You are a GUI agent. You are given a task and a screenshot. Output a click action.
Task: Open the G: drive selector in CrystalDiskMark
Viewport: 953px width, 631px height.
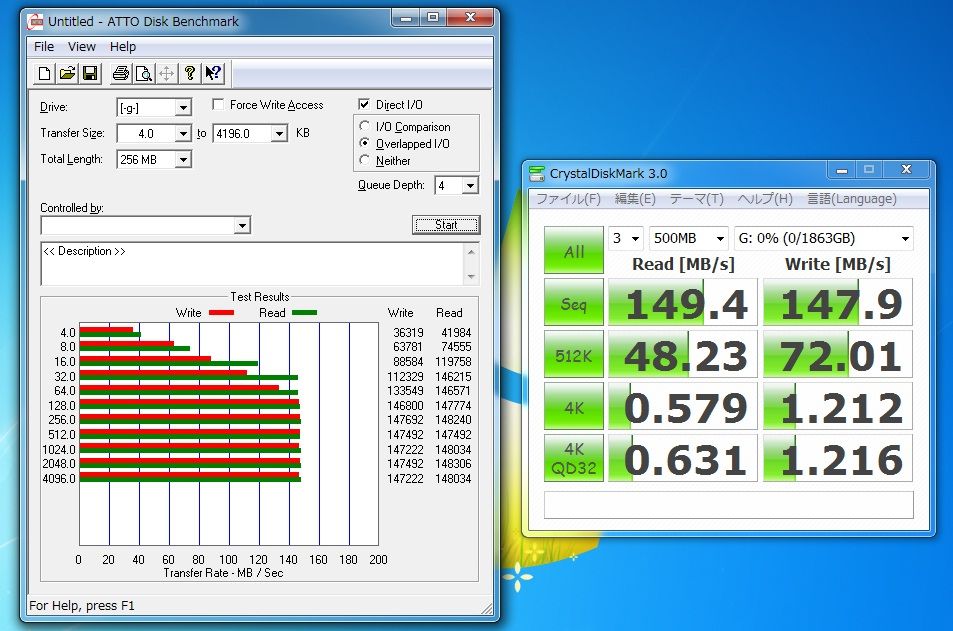pos(824,238)
